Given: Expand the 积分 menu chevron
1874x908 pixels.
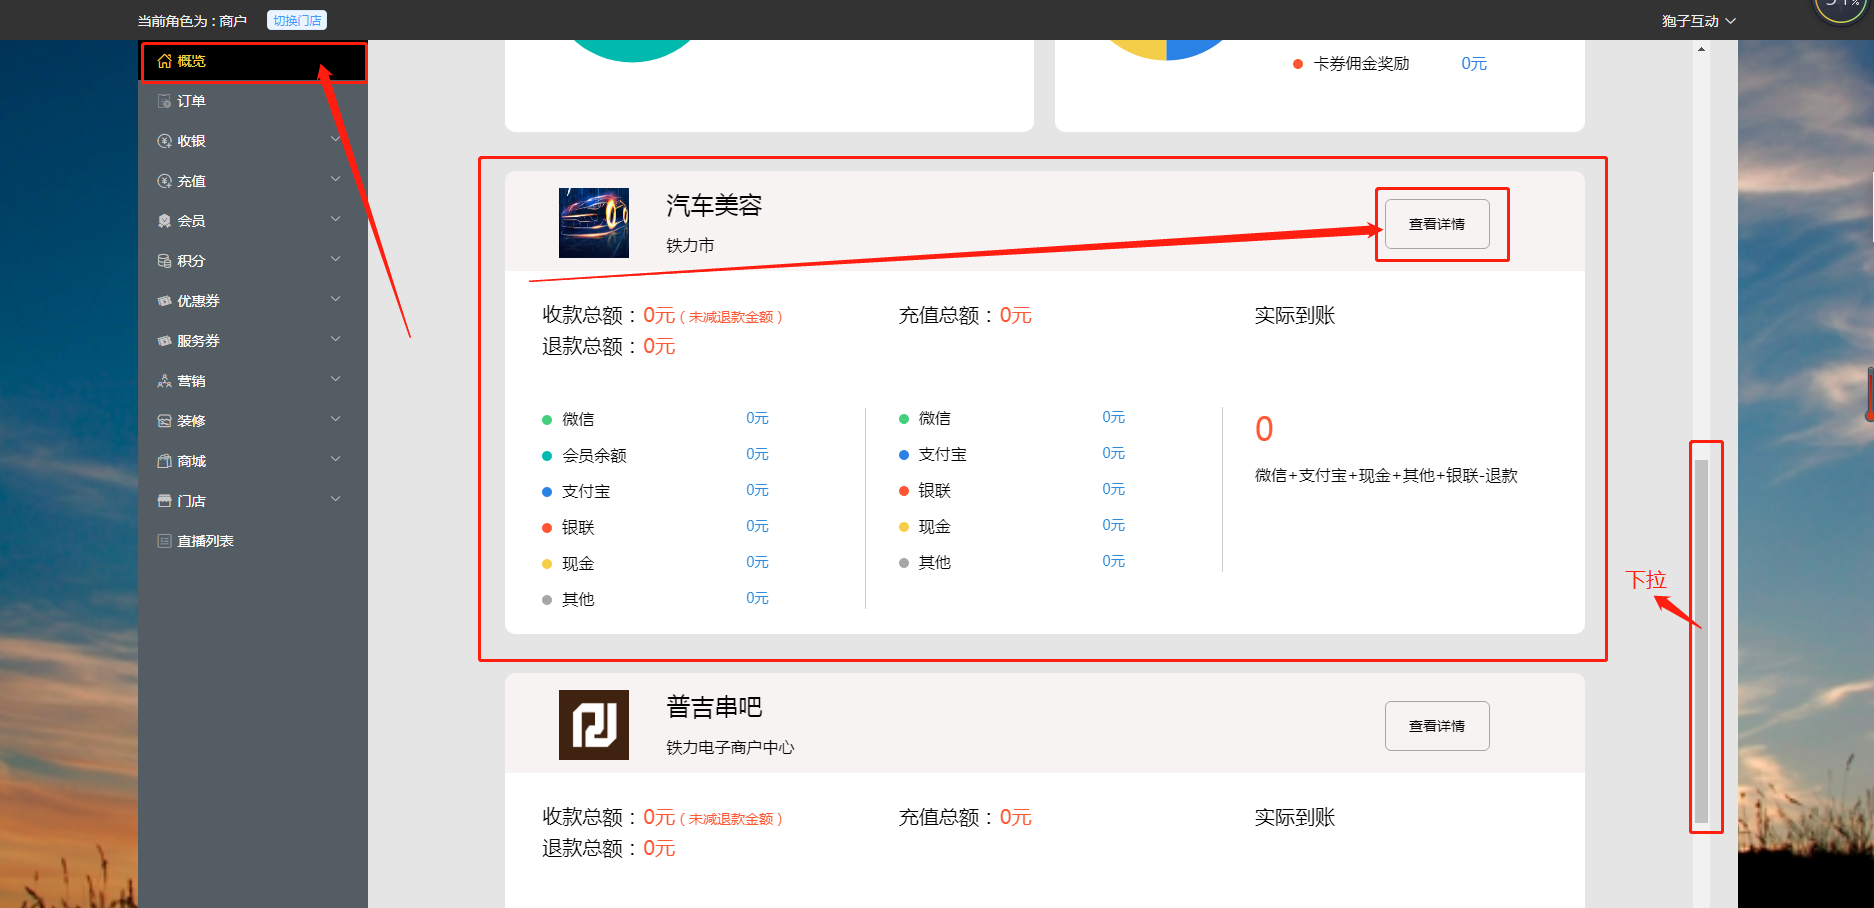Looking at the screenshot, I should (x=336, y=259).
